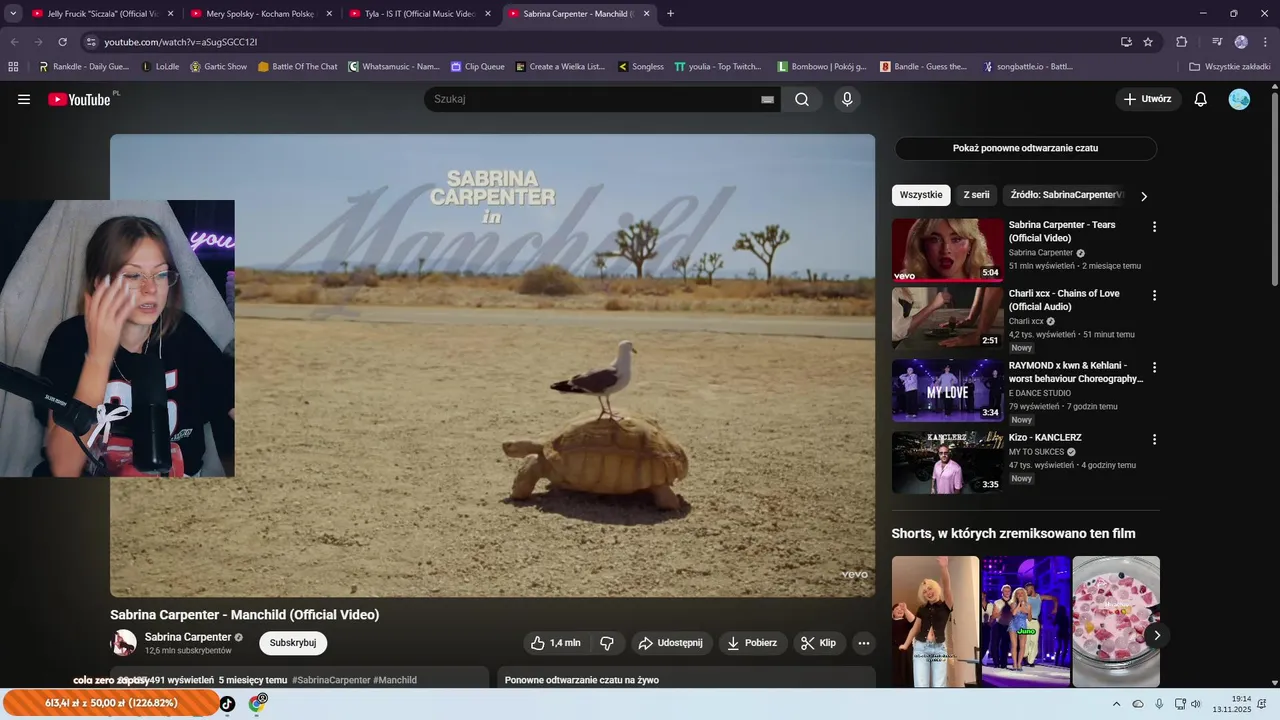Open Charli xcx Chains of Love thumbnail
1280x720 pixels.
(x=947, y=319)
